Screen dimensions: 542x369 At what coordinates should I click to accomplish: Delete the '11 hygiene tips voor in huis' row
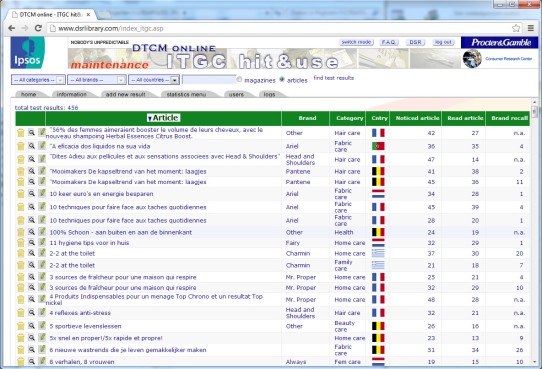pyautogui.click(x=21, y=243)
